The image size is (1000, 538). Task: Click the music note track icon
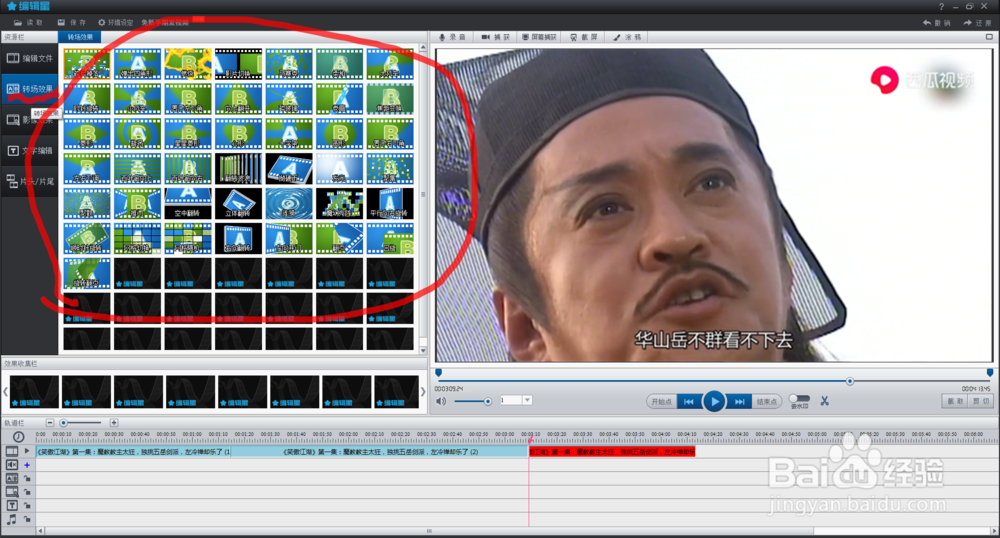(x=11, y=520)
